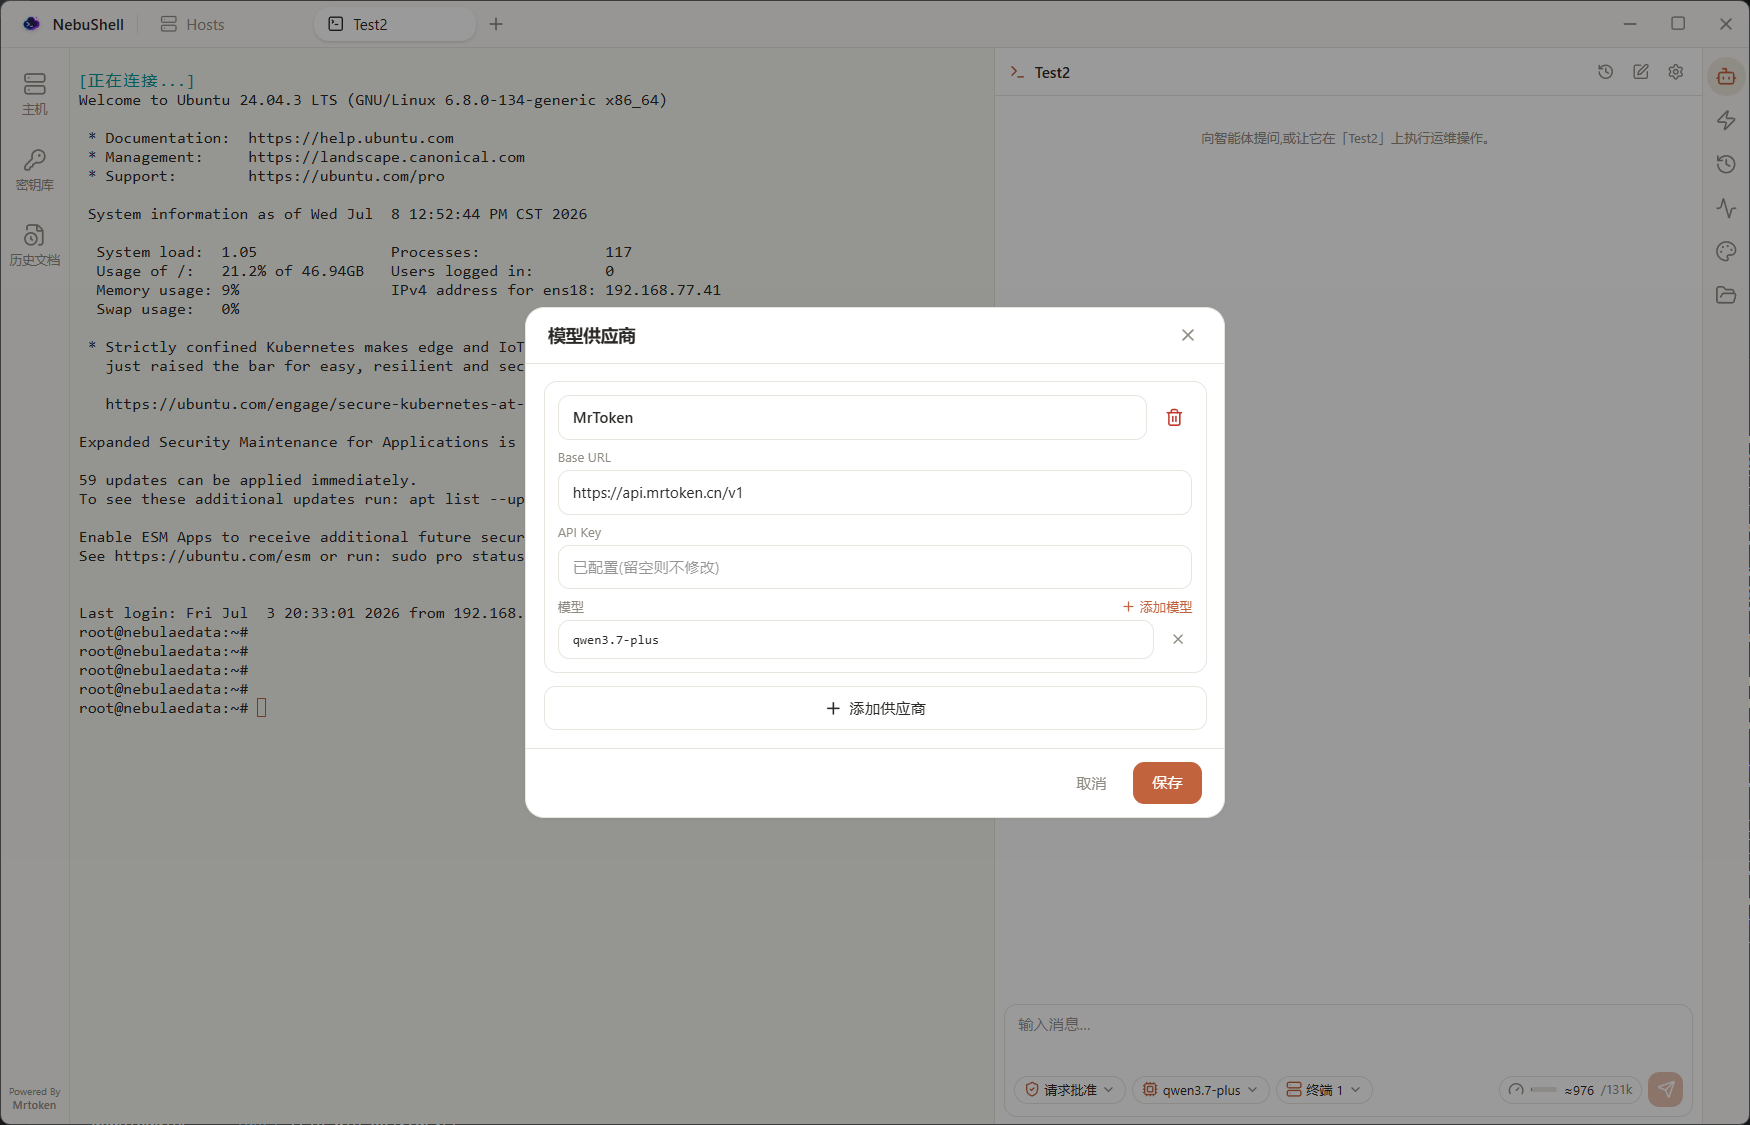
Task: Click the https://landscape.canonical.com terminal text
Action: click(386, 157)
